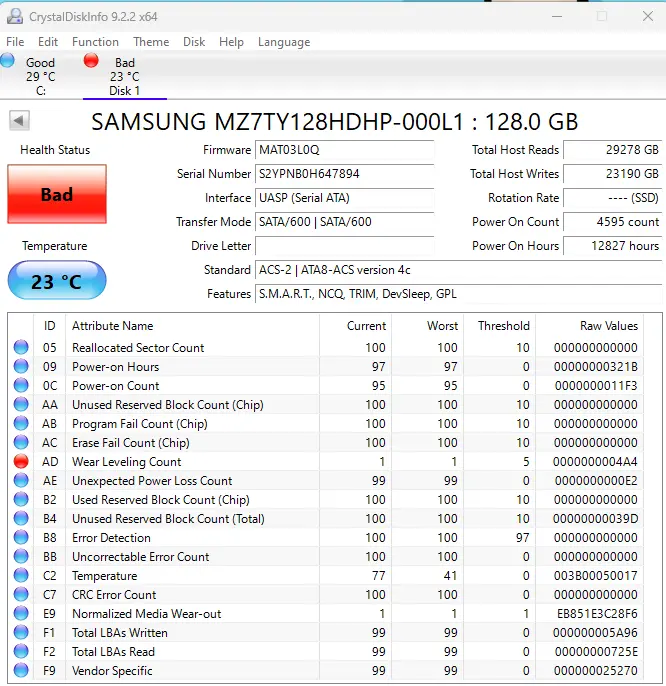666x686 pixels.
Task: Click status orb for Program Fail Count (Chip)
Action: tap(21, 424)
